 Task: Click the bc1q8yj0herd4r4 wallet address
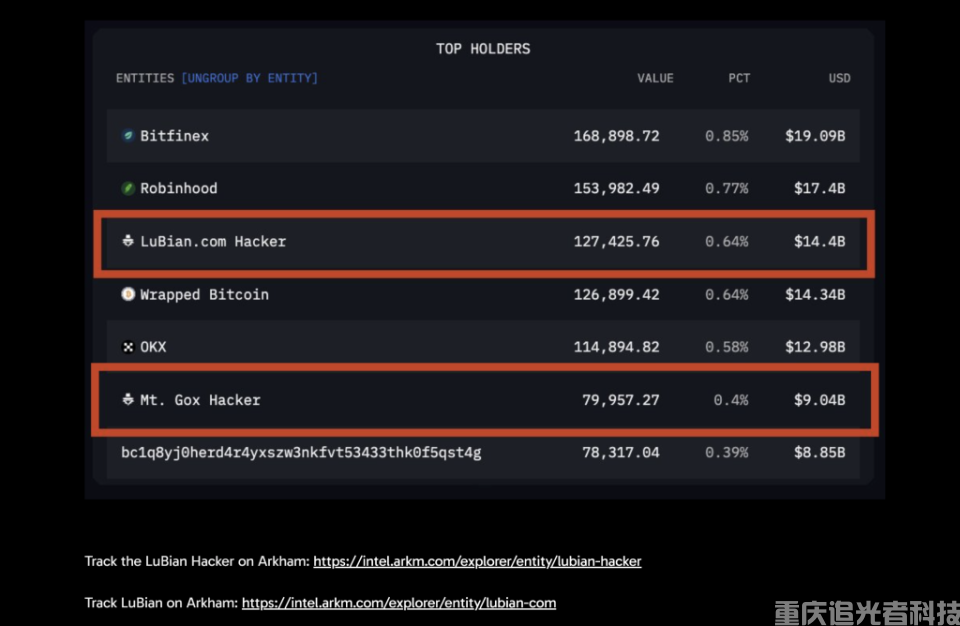301,453
